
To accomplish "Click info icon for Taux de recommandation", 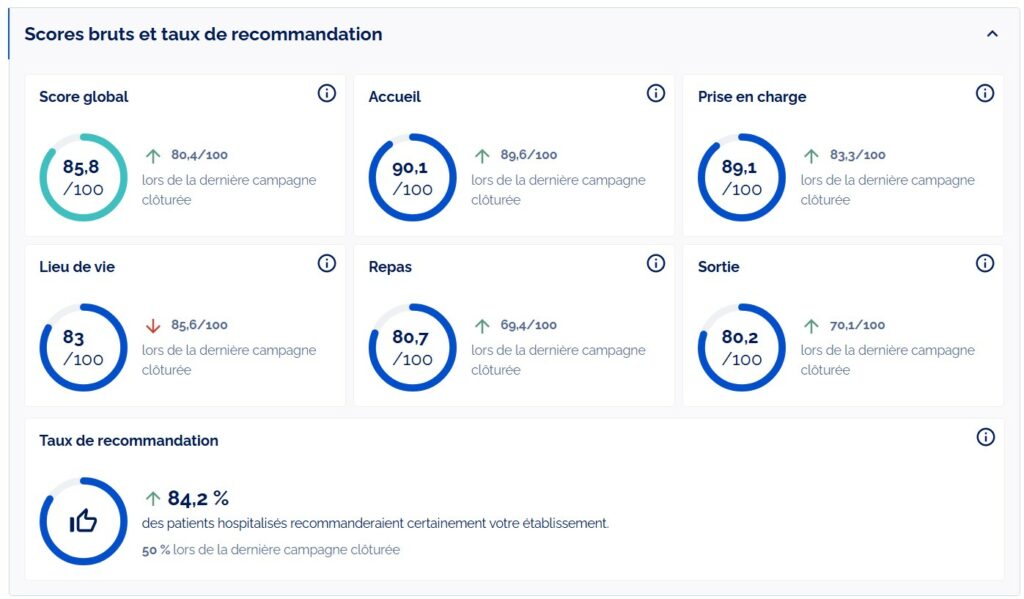I will coord(985,437).
